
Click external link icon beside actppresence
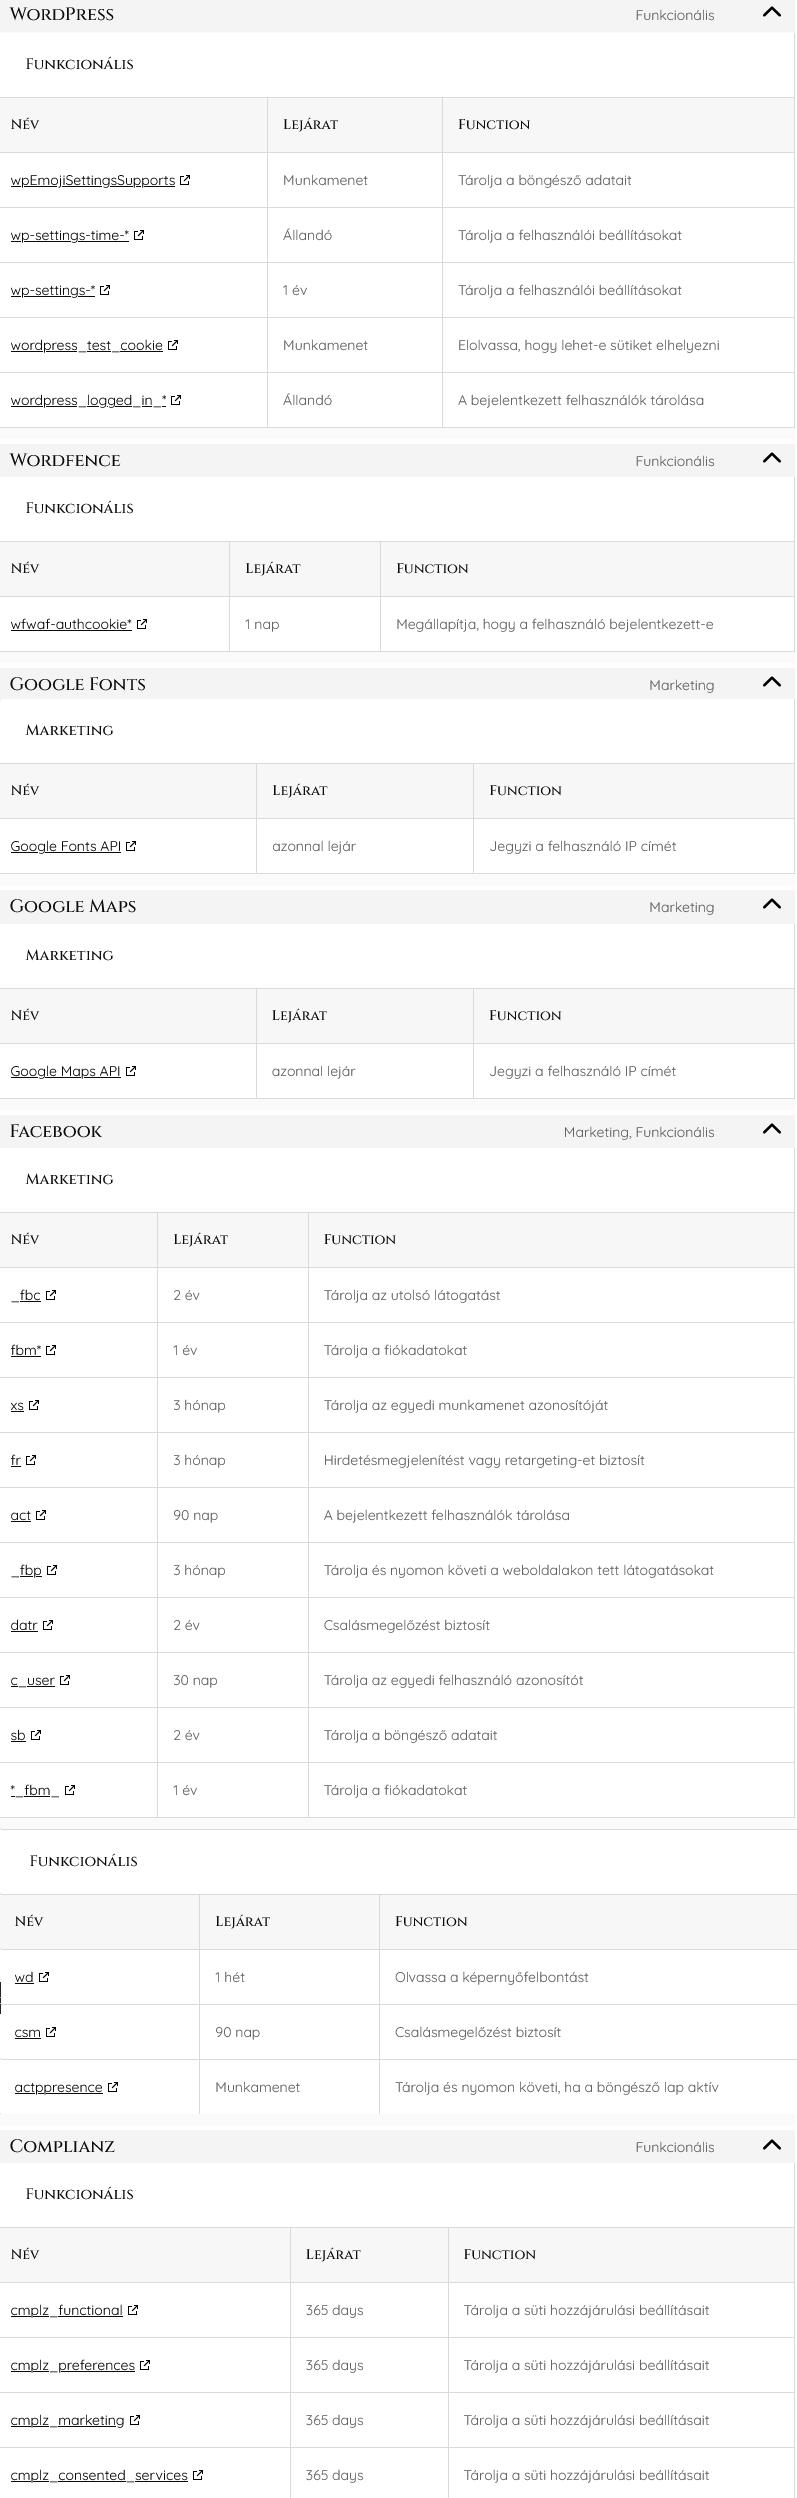pyautogui.click(x=113, y=2087)
